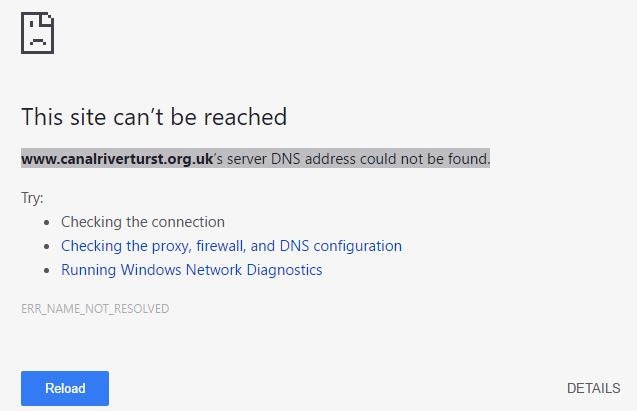Click the 'Checking the connection' suggestion

click(143, 222)
